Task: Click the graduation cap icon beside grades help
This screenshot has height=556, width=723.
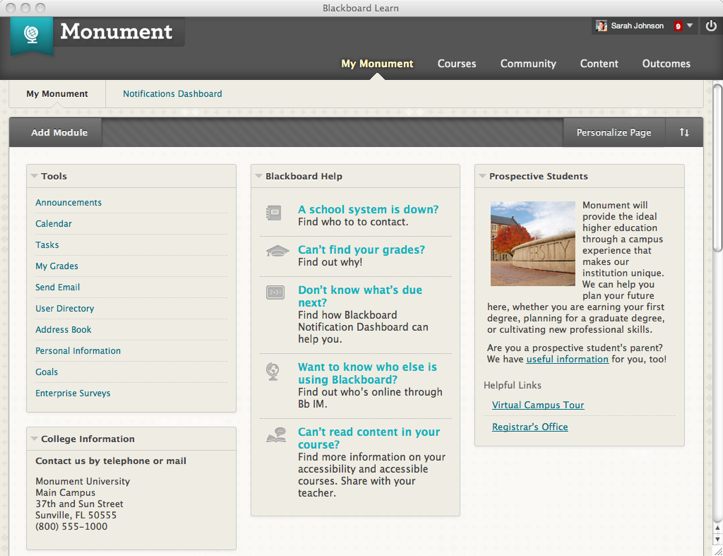Action: (278, 251)
